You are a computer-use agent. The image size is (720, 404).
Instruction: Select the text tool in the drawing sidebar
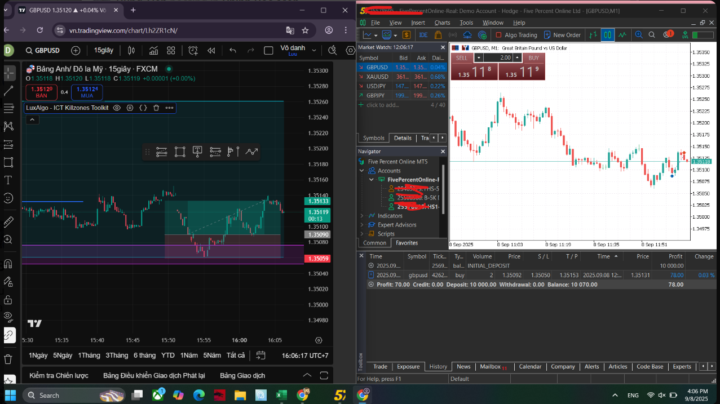[8, 180]
